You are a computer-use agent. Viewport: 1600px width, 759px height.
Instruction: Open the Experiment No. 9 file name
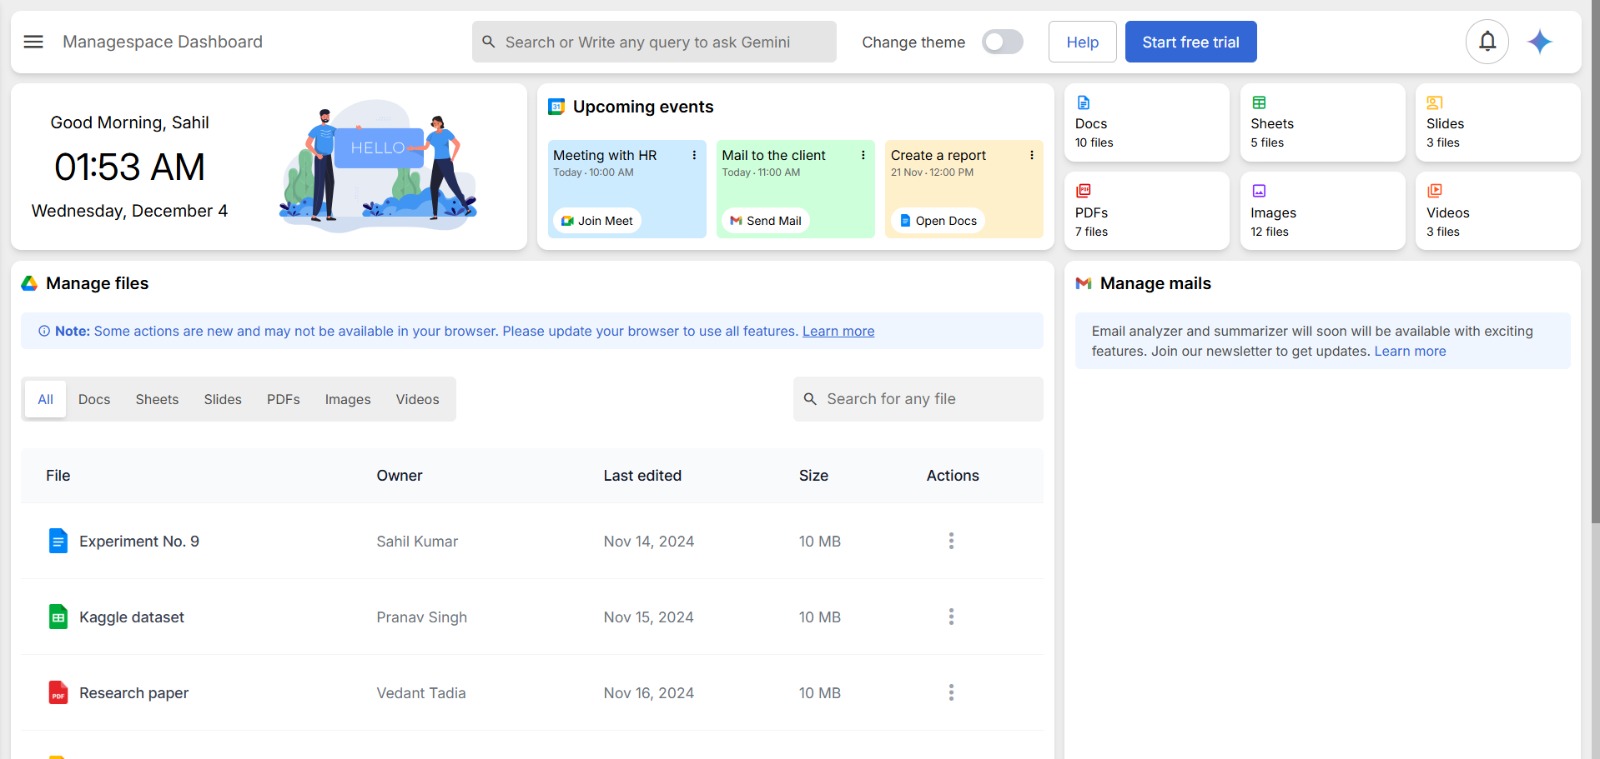(x=139, y=541)
